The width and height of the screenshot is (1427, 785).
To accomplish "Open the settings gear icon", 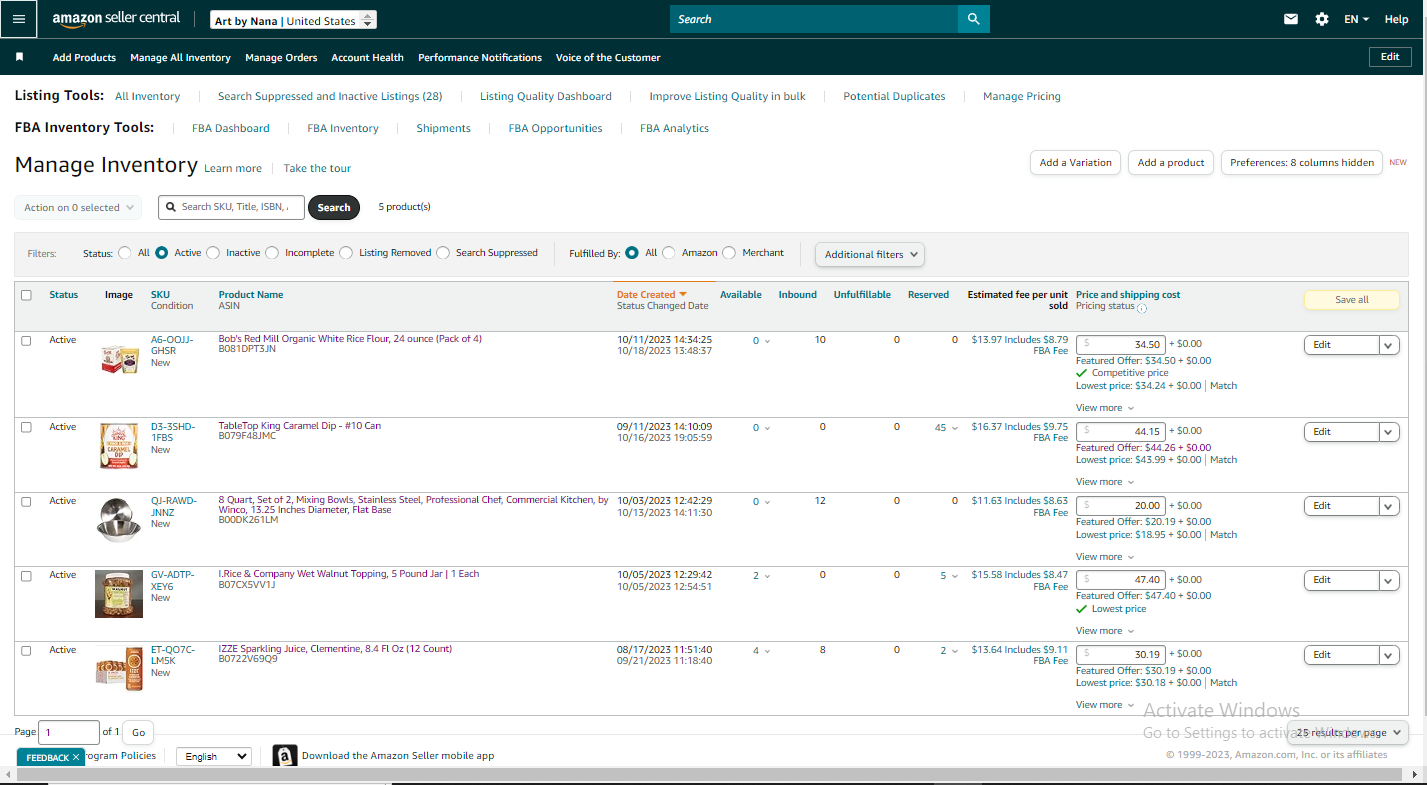I will pos(1322,19).
